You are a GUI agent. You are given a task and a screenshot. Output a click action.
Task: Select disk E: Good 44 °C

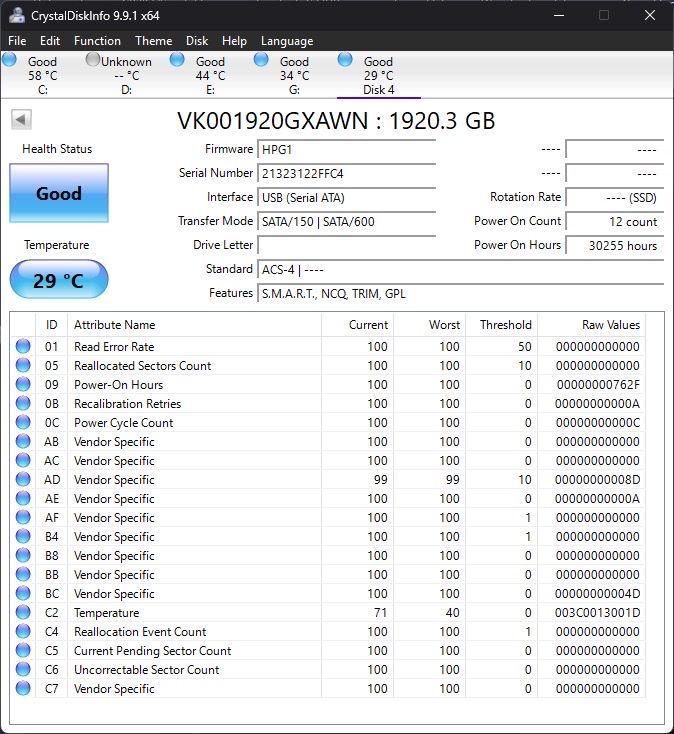click(210, 75)
